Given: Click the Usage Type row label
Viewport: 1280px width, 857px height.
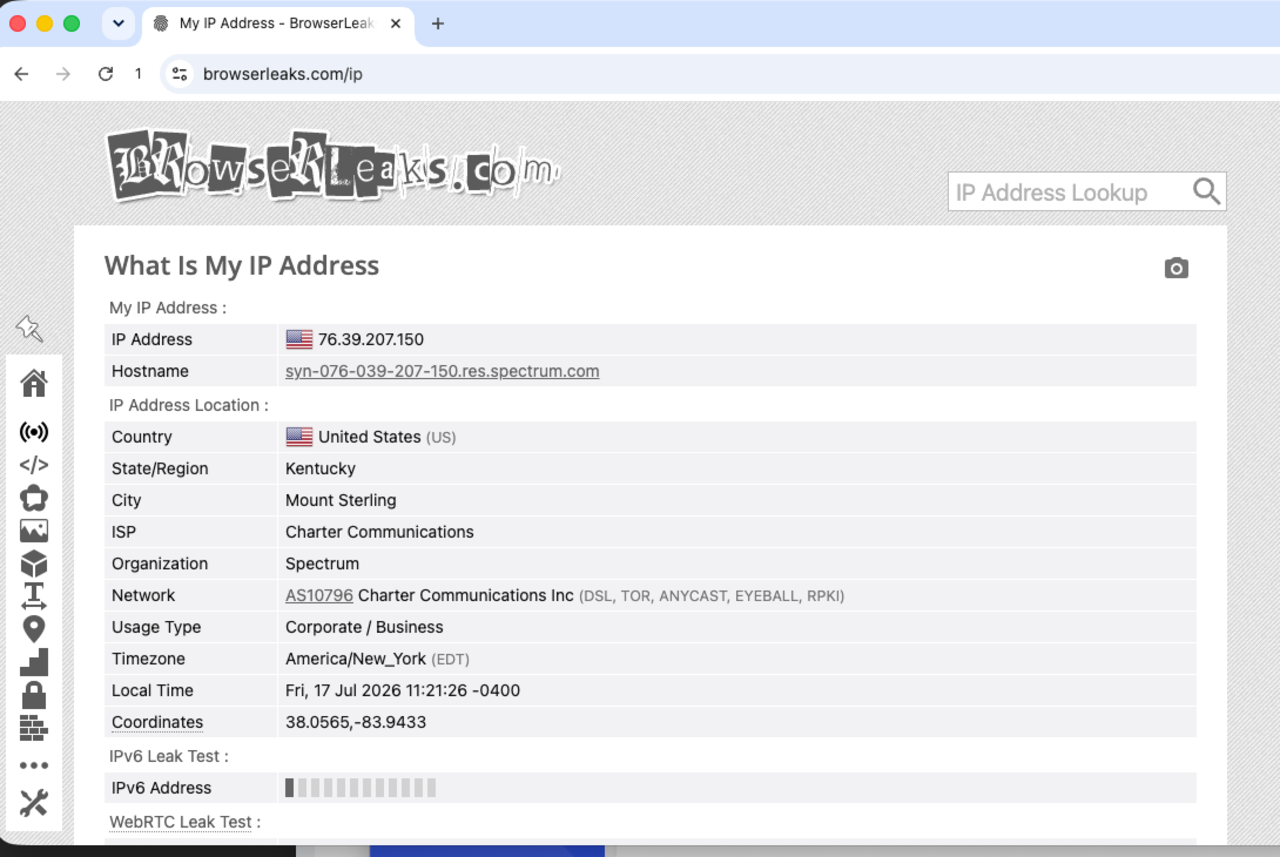Looking at the screenshot, I should tap(156, 627).
